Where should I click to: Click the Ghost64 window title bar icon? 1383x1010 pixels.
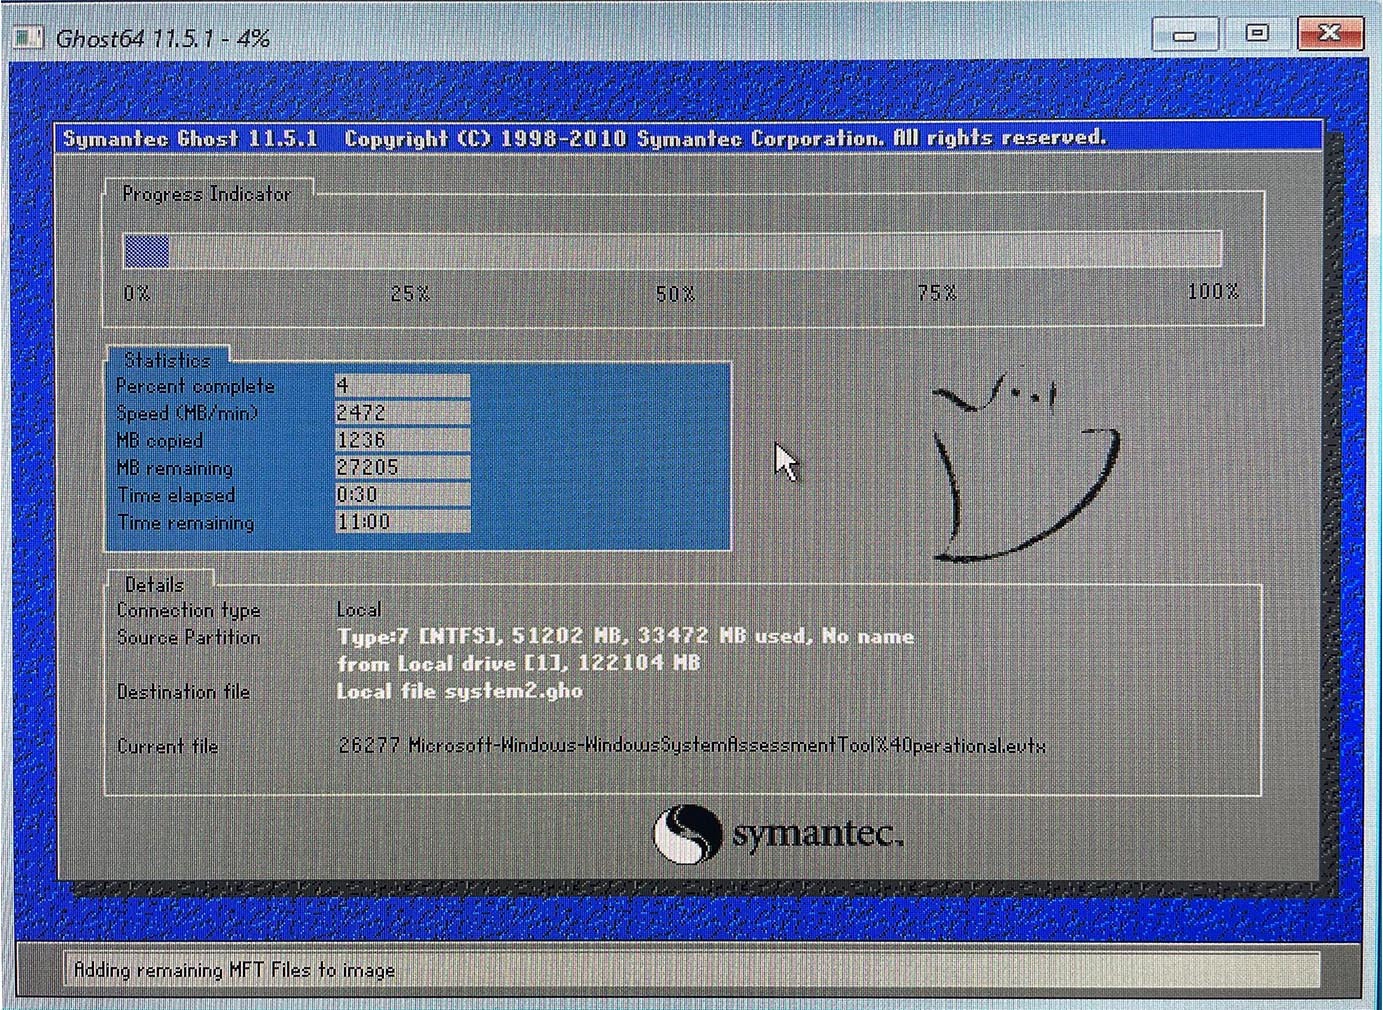point(28,38)
